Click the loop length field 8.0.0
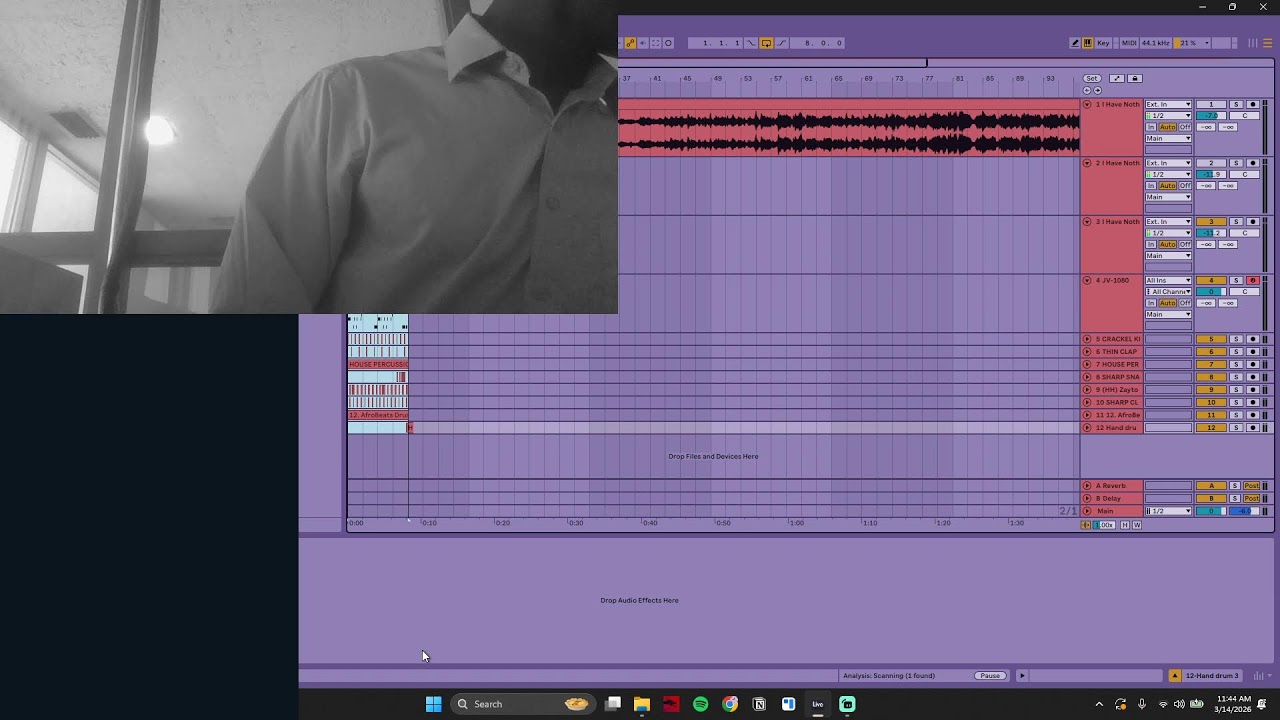 point(817,43)
